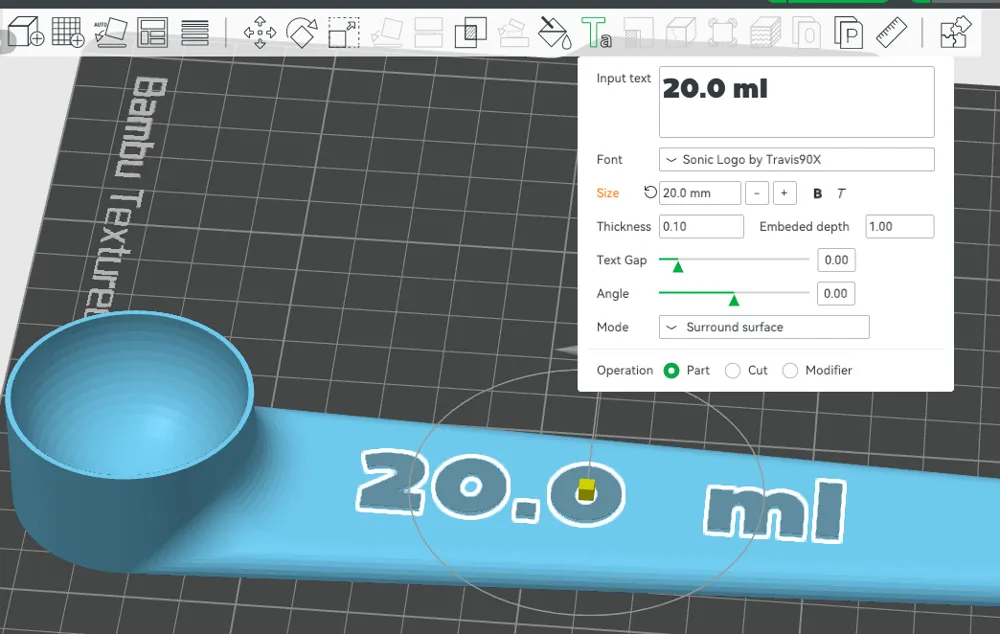Click the Angle numeric field
Image resolution: width=1000 pixels, height=634 pixels.
pos(835,293)
